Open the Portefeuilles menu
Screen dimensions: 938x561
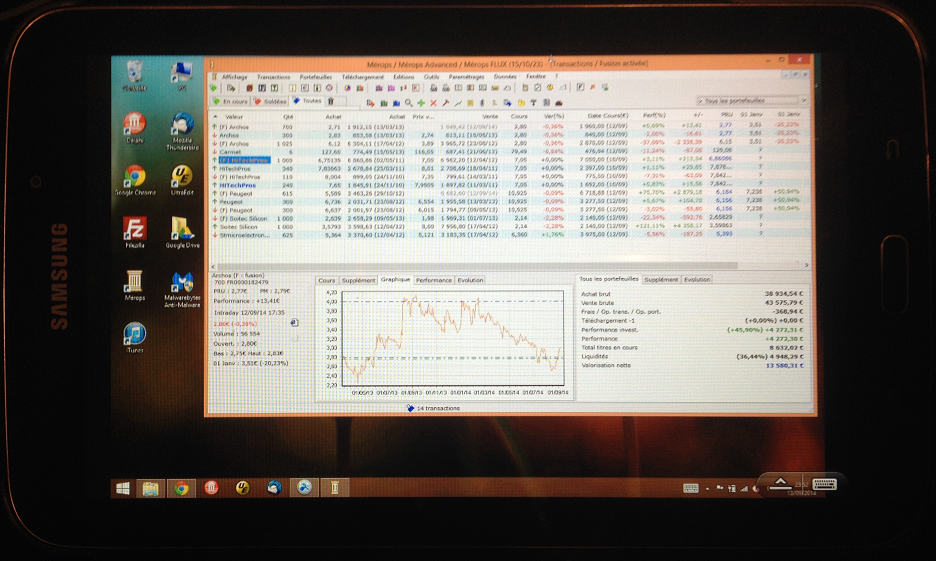(x=316, y=77)
